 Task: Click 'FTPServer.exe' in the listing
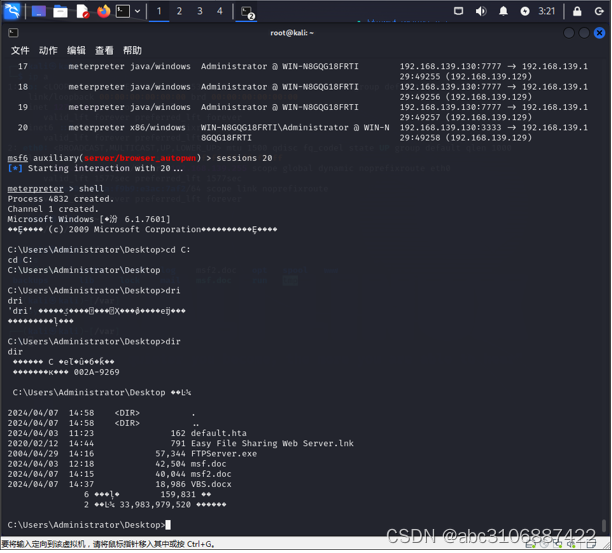click(224, 454)
